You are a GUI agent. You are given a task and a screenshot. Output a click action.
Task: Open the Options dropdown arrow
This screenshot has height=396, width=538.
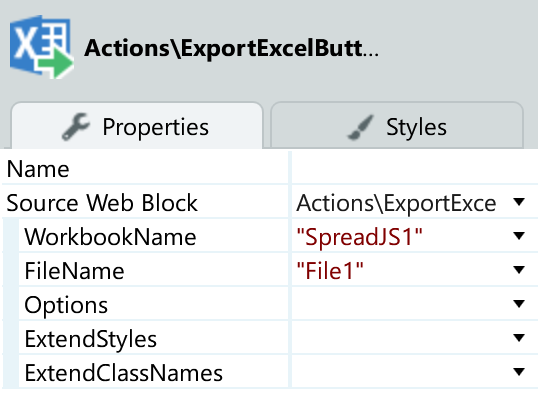519,304
